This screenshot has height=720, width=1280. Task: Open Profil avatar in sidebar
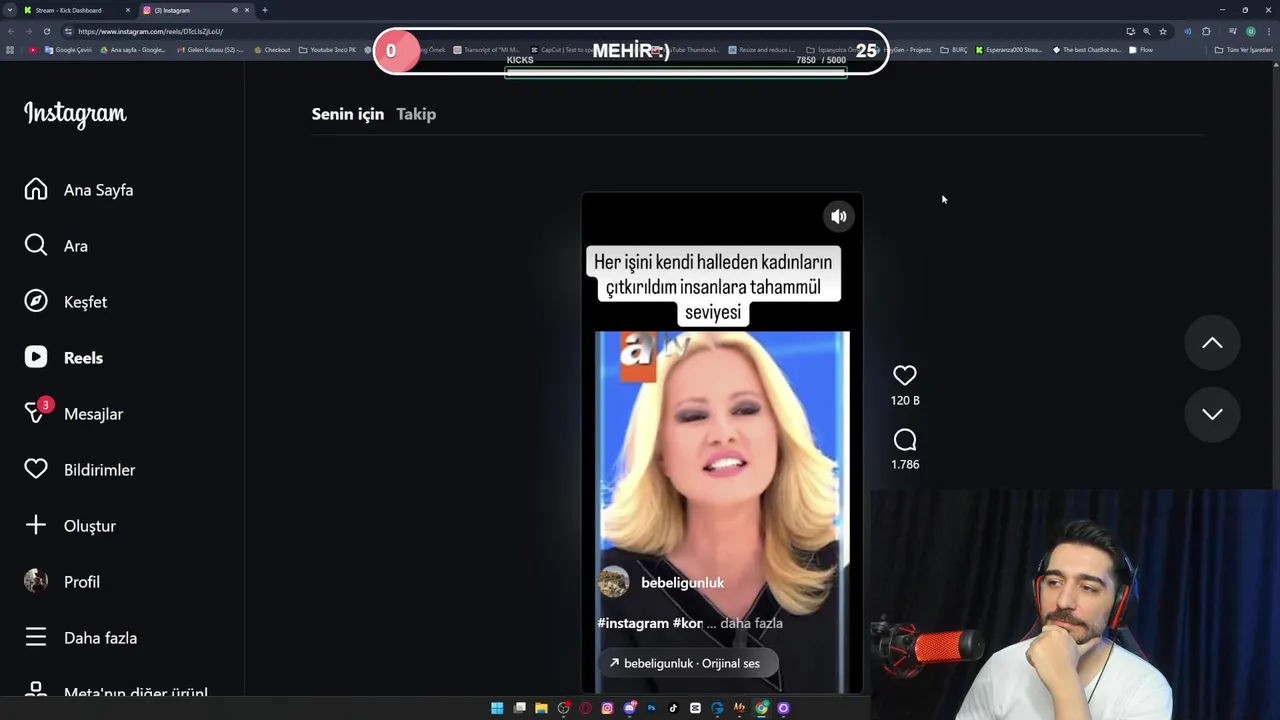pos(36,582)
